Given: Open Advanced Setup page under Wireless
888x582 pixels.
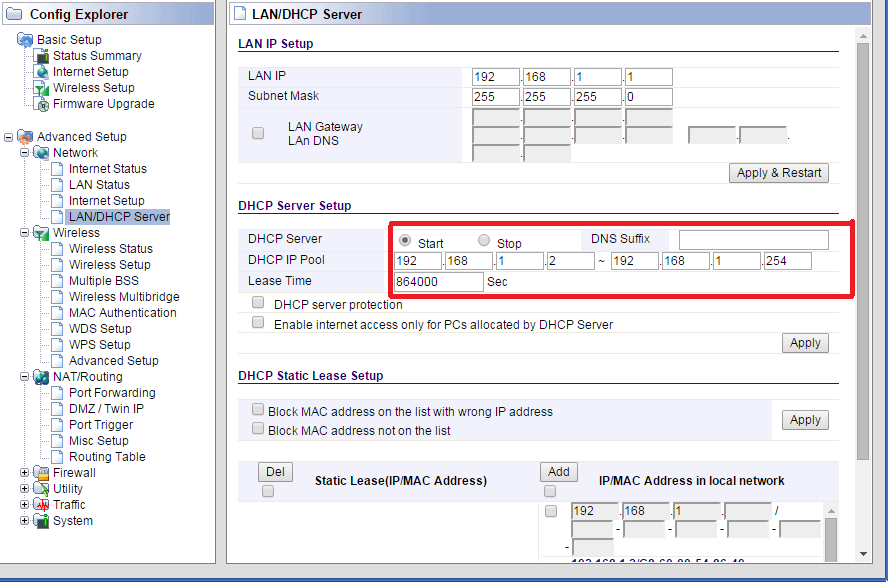Looking at the screenshot, I should (113, 361).
